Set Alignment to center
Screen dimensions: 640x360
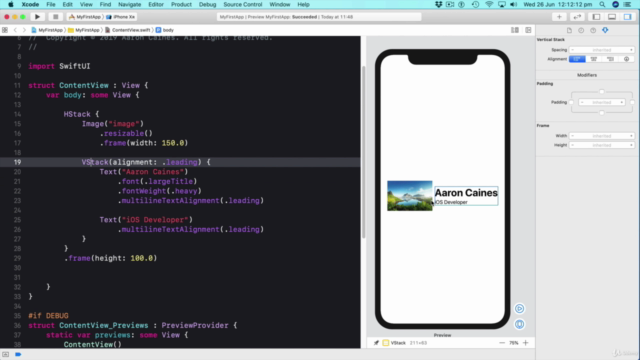[594, 59]
